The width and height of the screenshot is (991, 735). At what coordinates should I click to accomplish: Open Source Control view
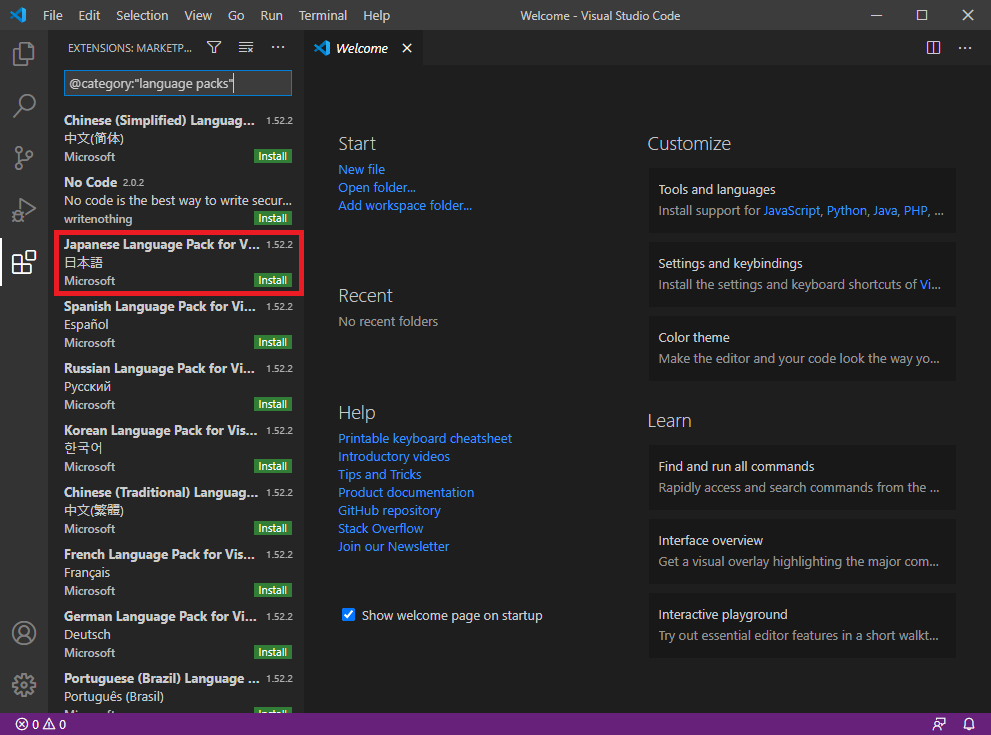[x=23, y=157]
